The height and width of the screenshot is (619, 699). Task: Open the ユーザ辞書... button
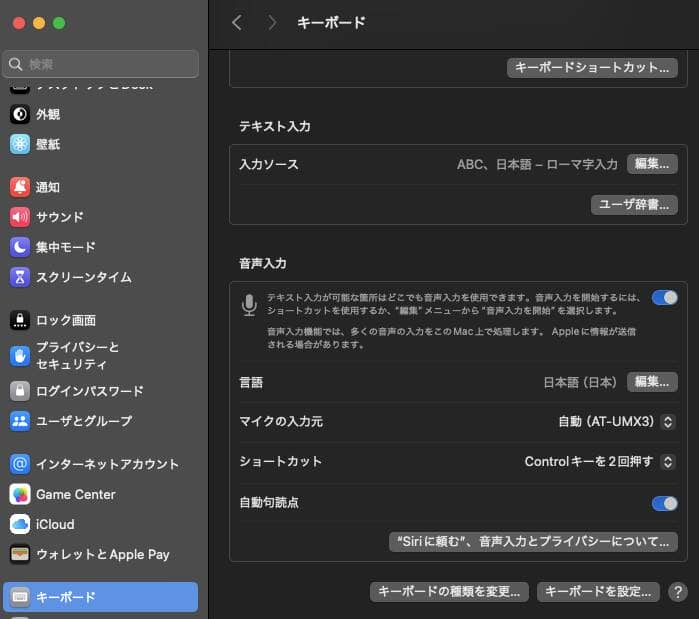tap(634, 204)
